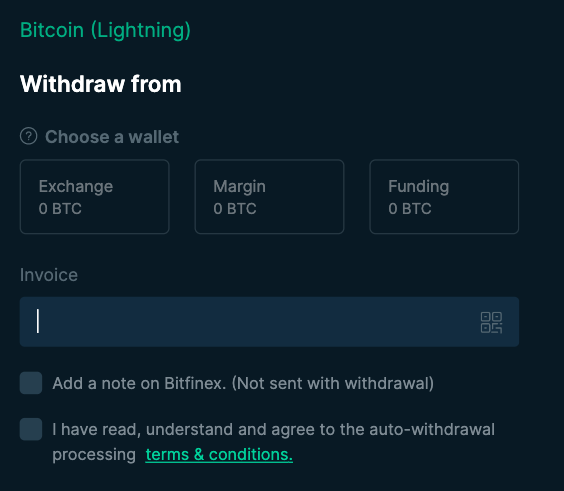564x491 pixels.
Task: Click the Invoice field label
Action: click(x=49, y=275)
